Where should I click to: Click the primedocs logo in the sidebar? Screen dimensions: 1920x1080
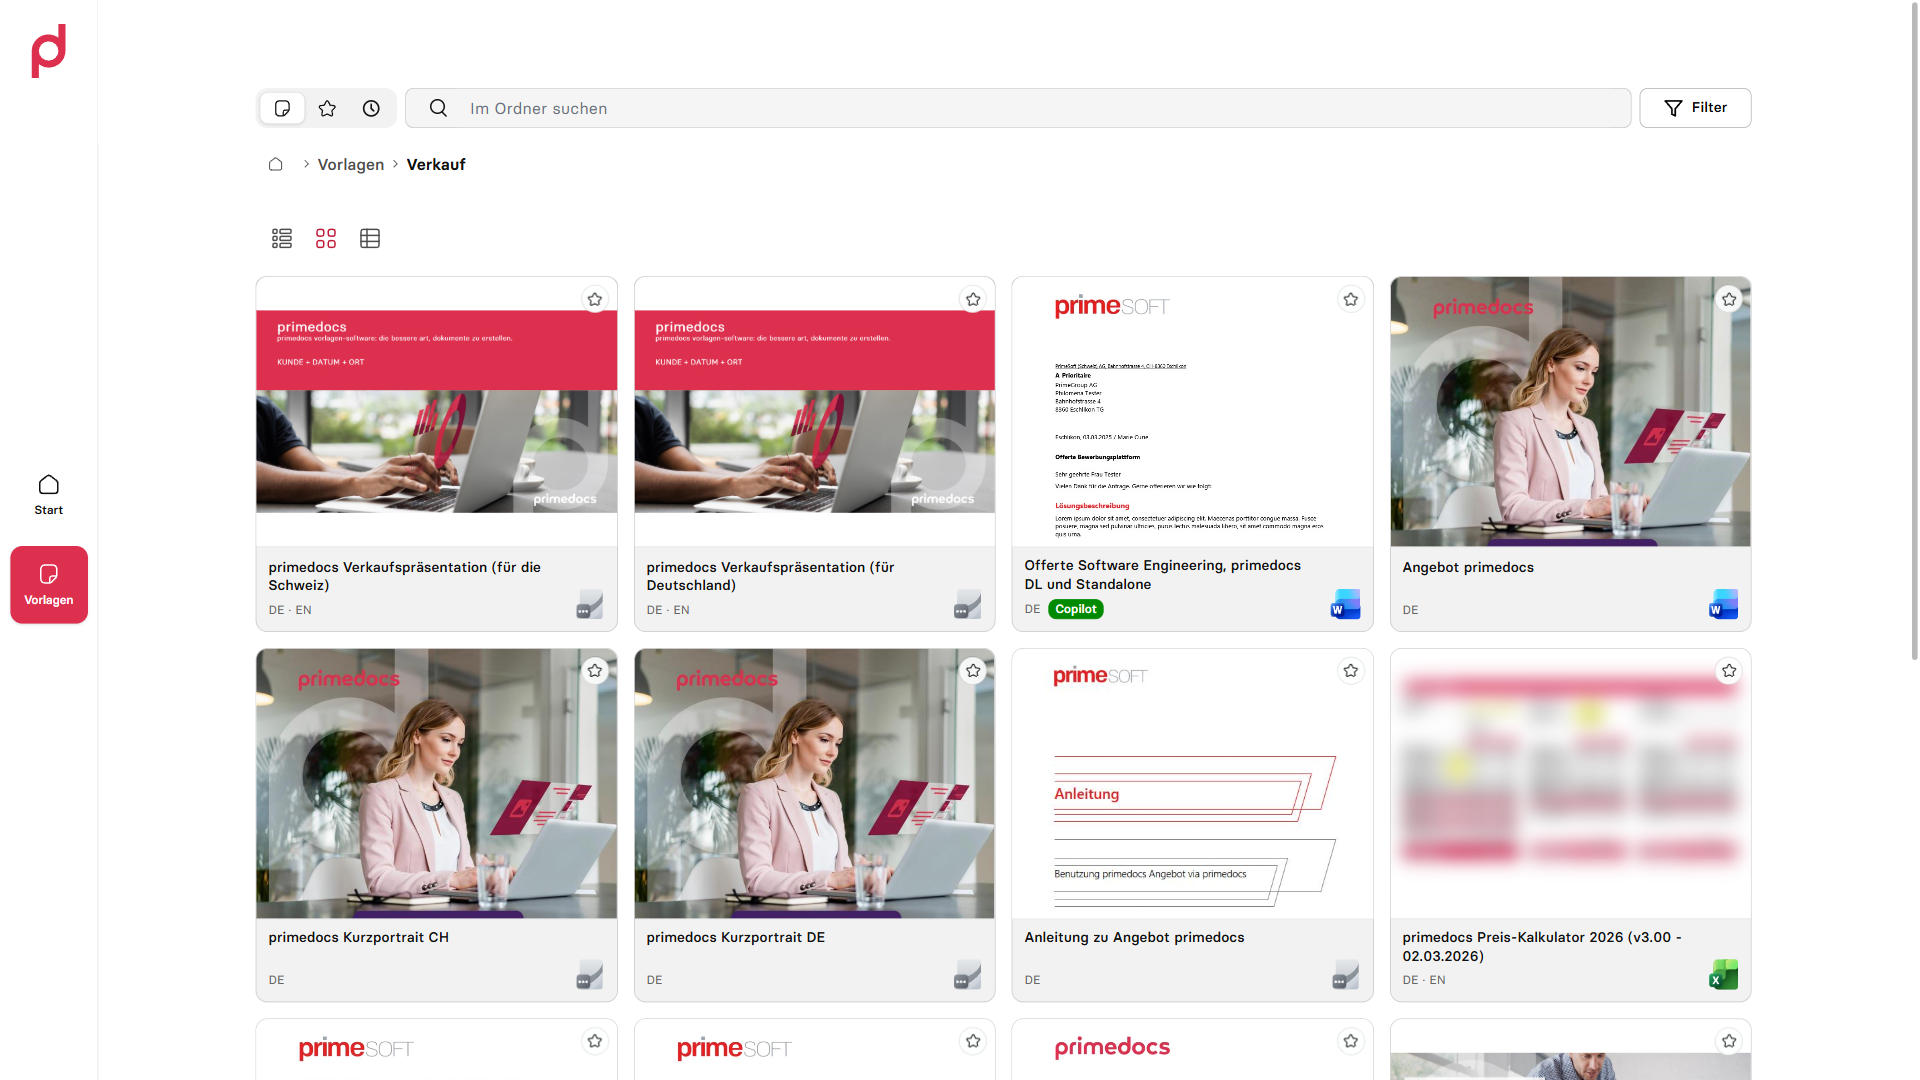[48, 51]
